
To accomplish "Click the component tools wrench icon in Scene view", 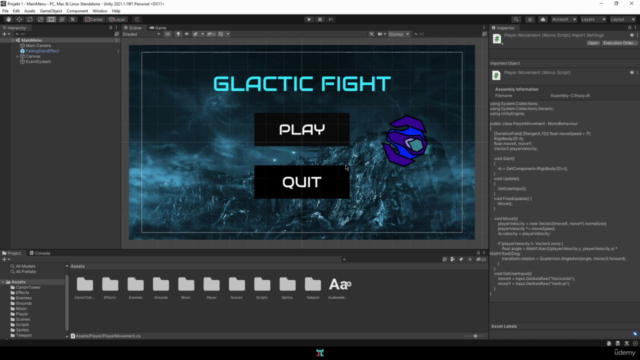I will coord(371,34).
